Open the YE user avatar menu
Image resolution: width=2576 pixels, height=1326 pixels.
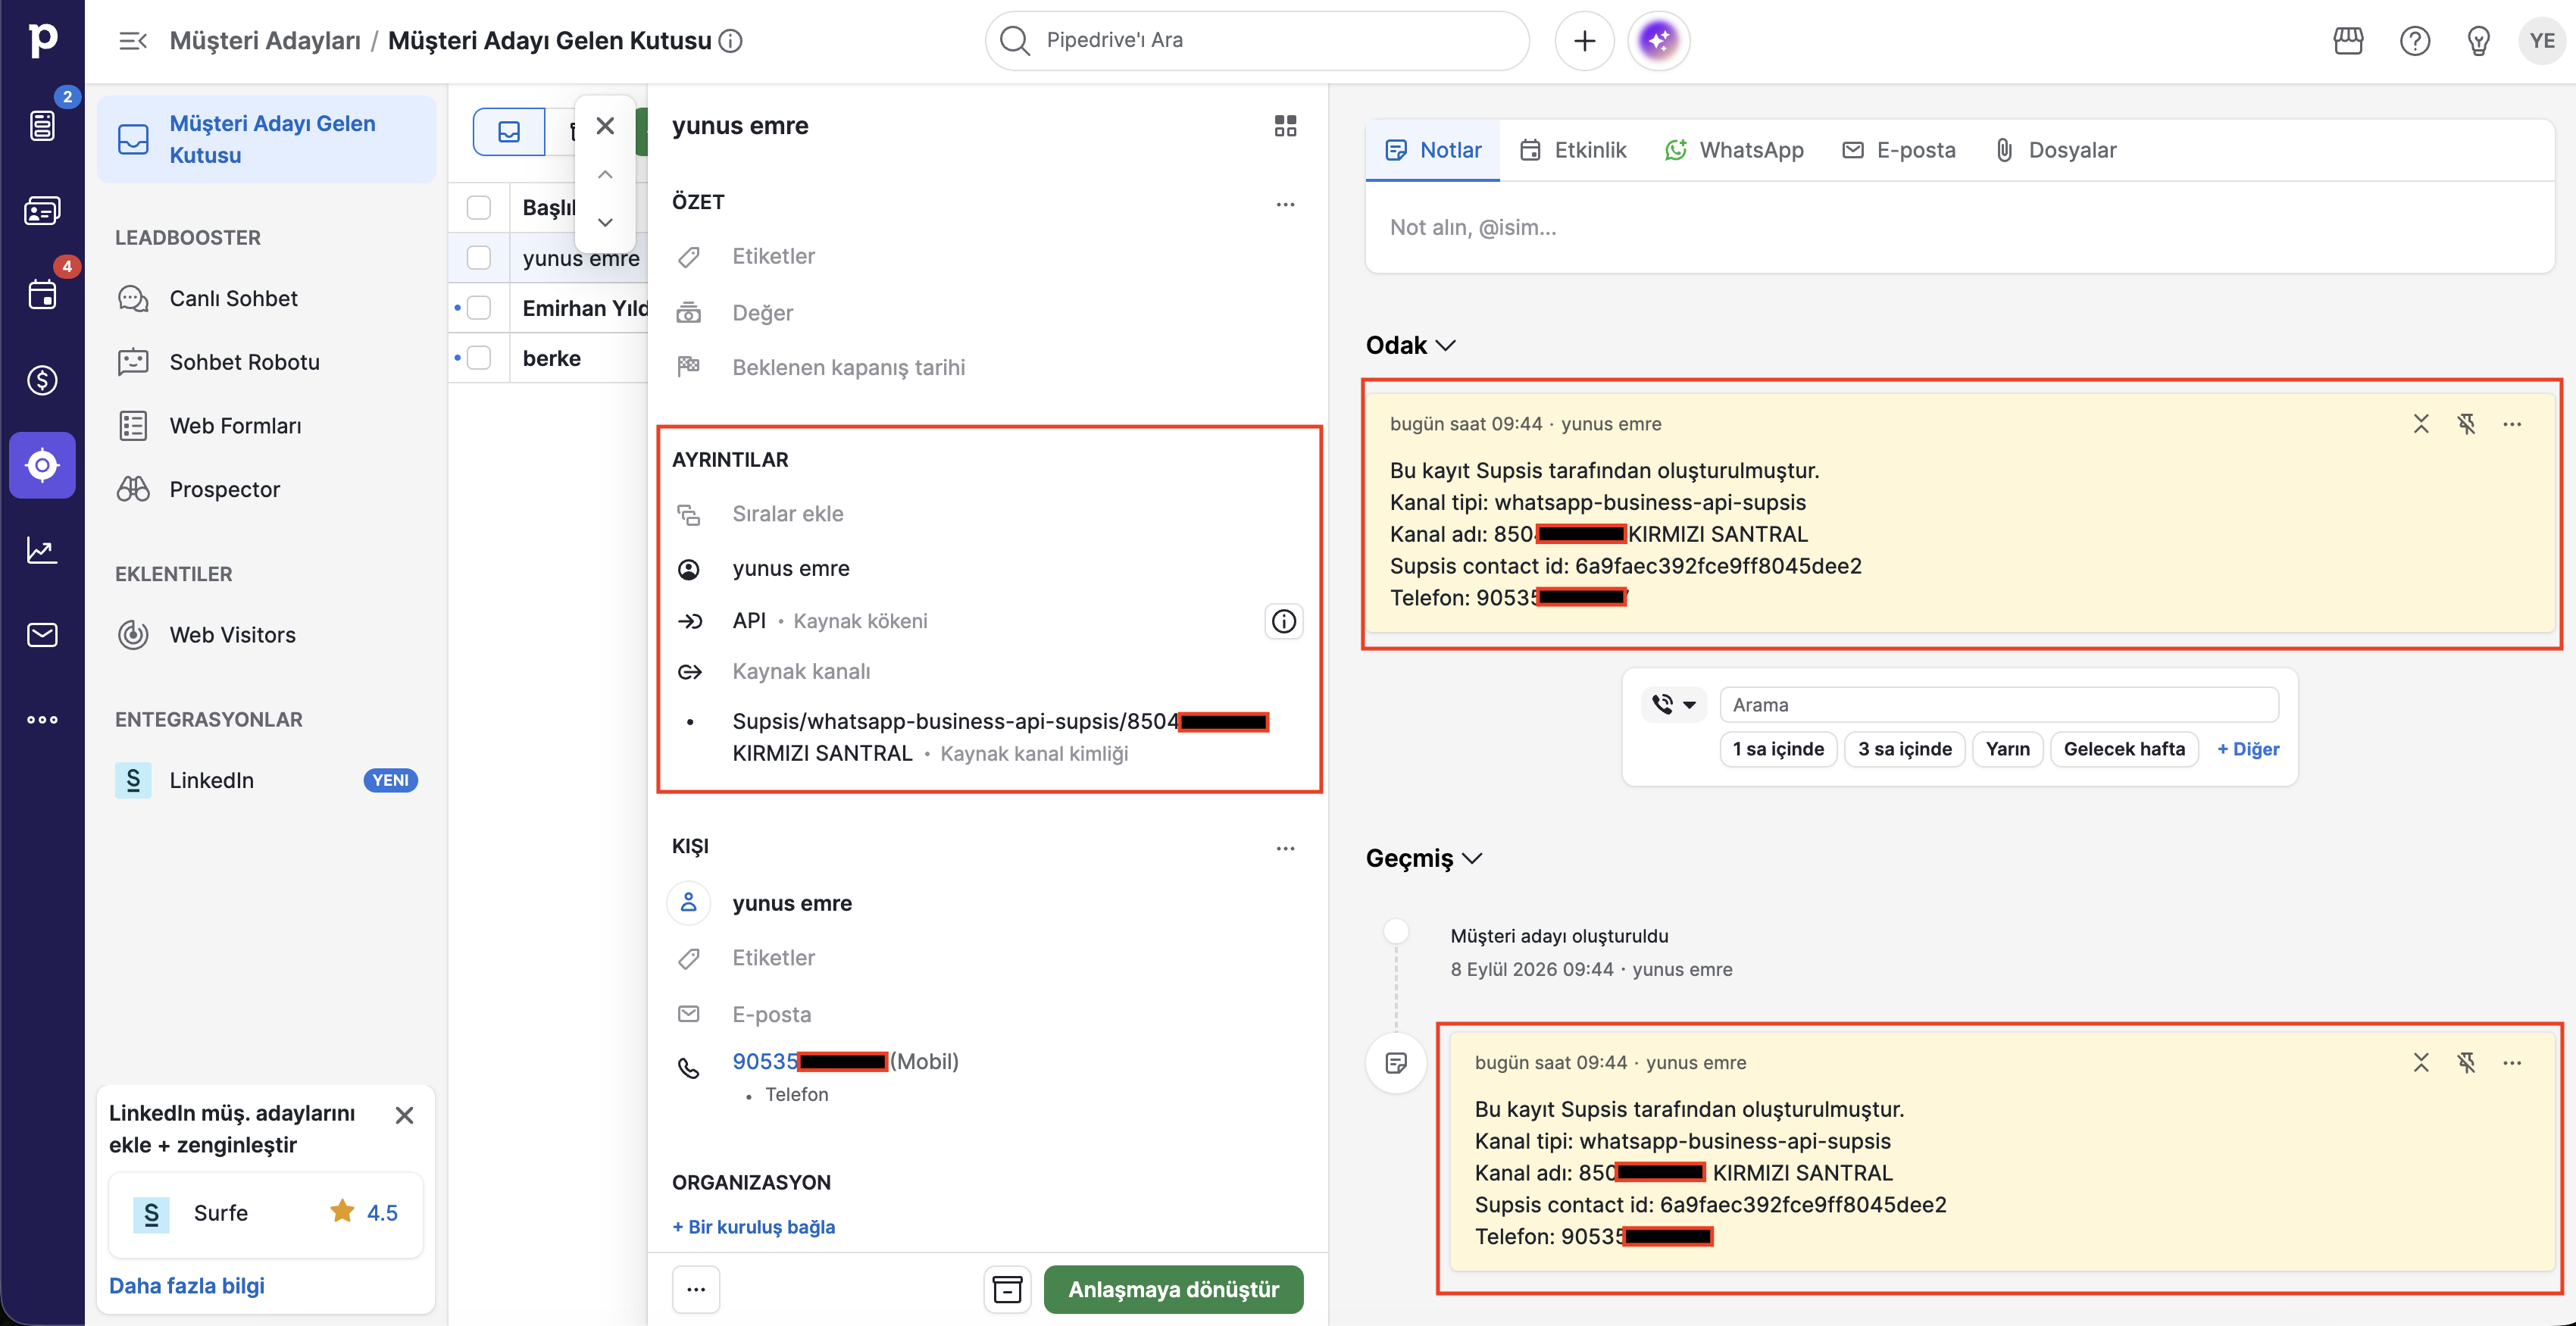pyautogui.click(x=2541, y=41)
